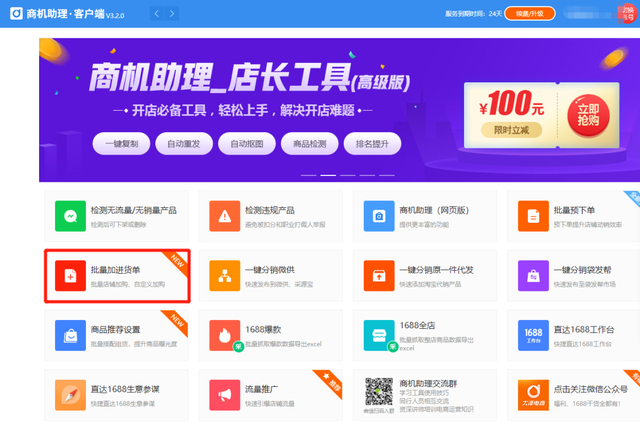Click the 一键分销袋发帮 title text
This screenshot has width=640, height=426.
[582, 270]
